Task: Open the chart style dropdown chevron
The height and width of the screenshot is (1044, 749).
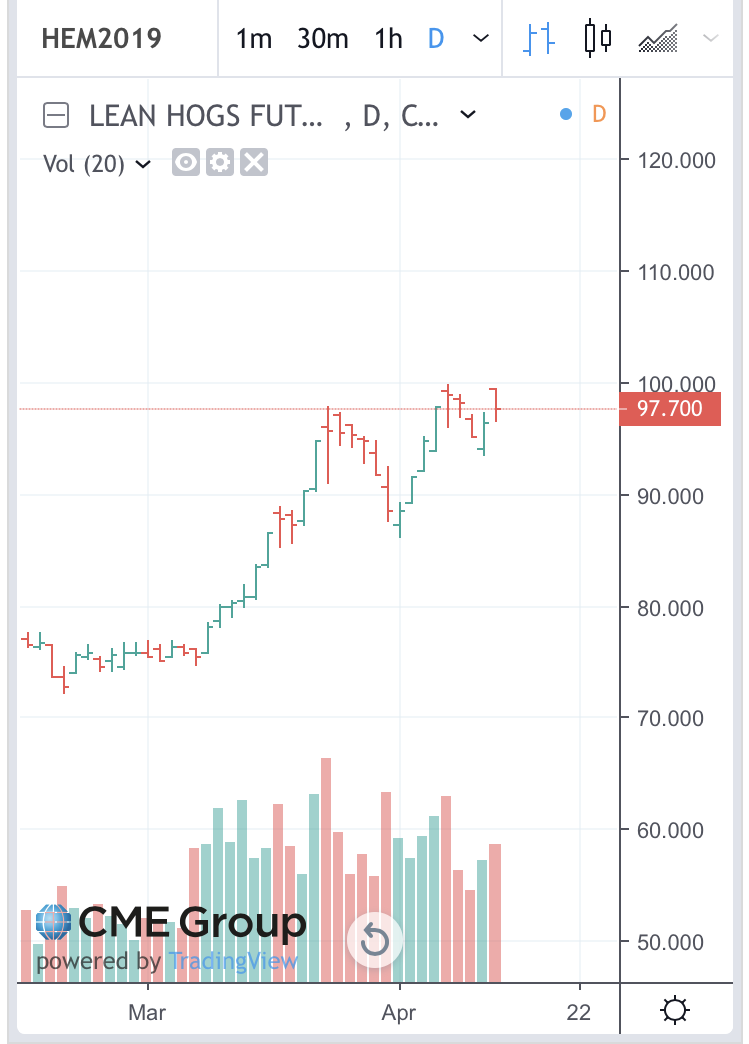Action: click(710, 39)
